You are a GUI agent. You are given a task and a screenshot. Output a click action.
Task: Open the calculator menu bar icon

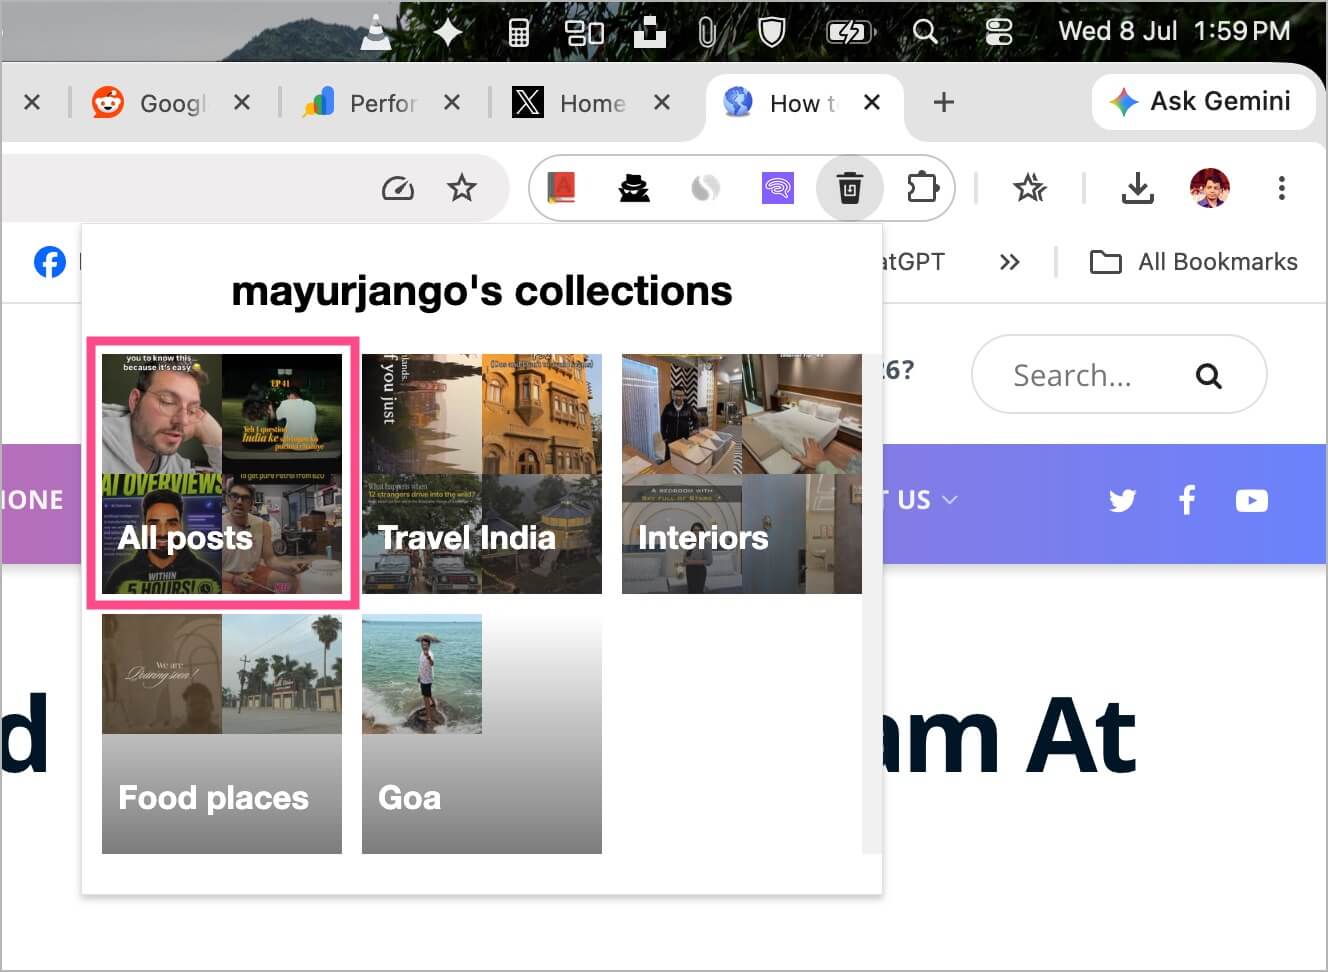pos(518,33)
